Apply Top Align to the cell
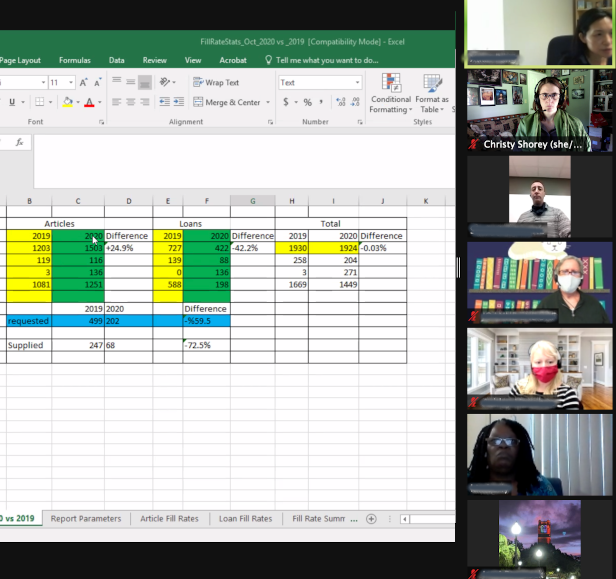This screenshot has height=579, width=616. (x=117, y=81)
